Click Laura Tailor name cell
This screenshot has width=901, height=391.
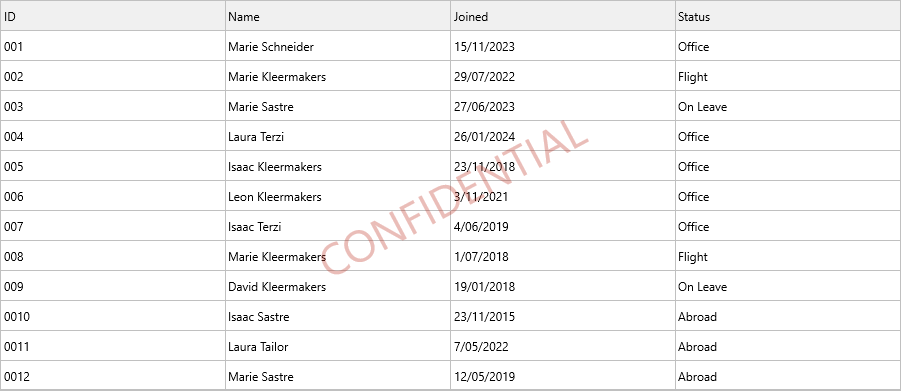tap(338, 347)
